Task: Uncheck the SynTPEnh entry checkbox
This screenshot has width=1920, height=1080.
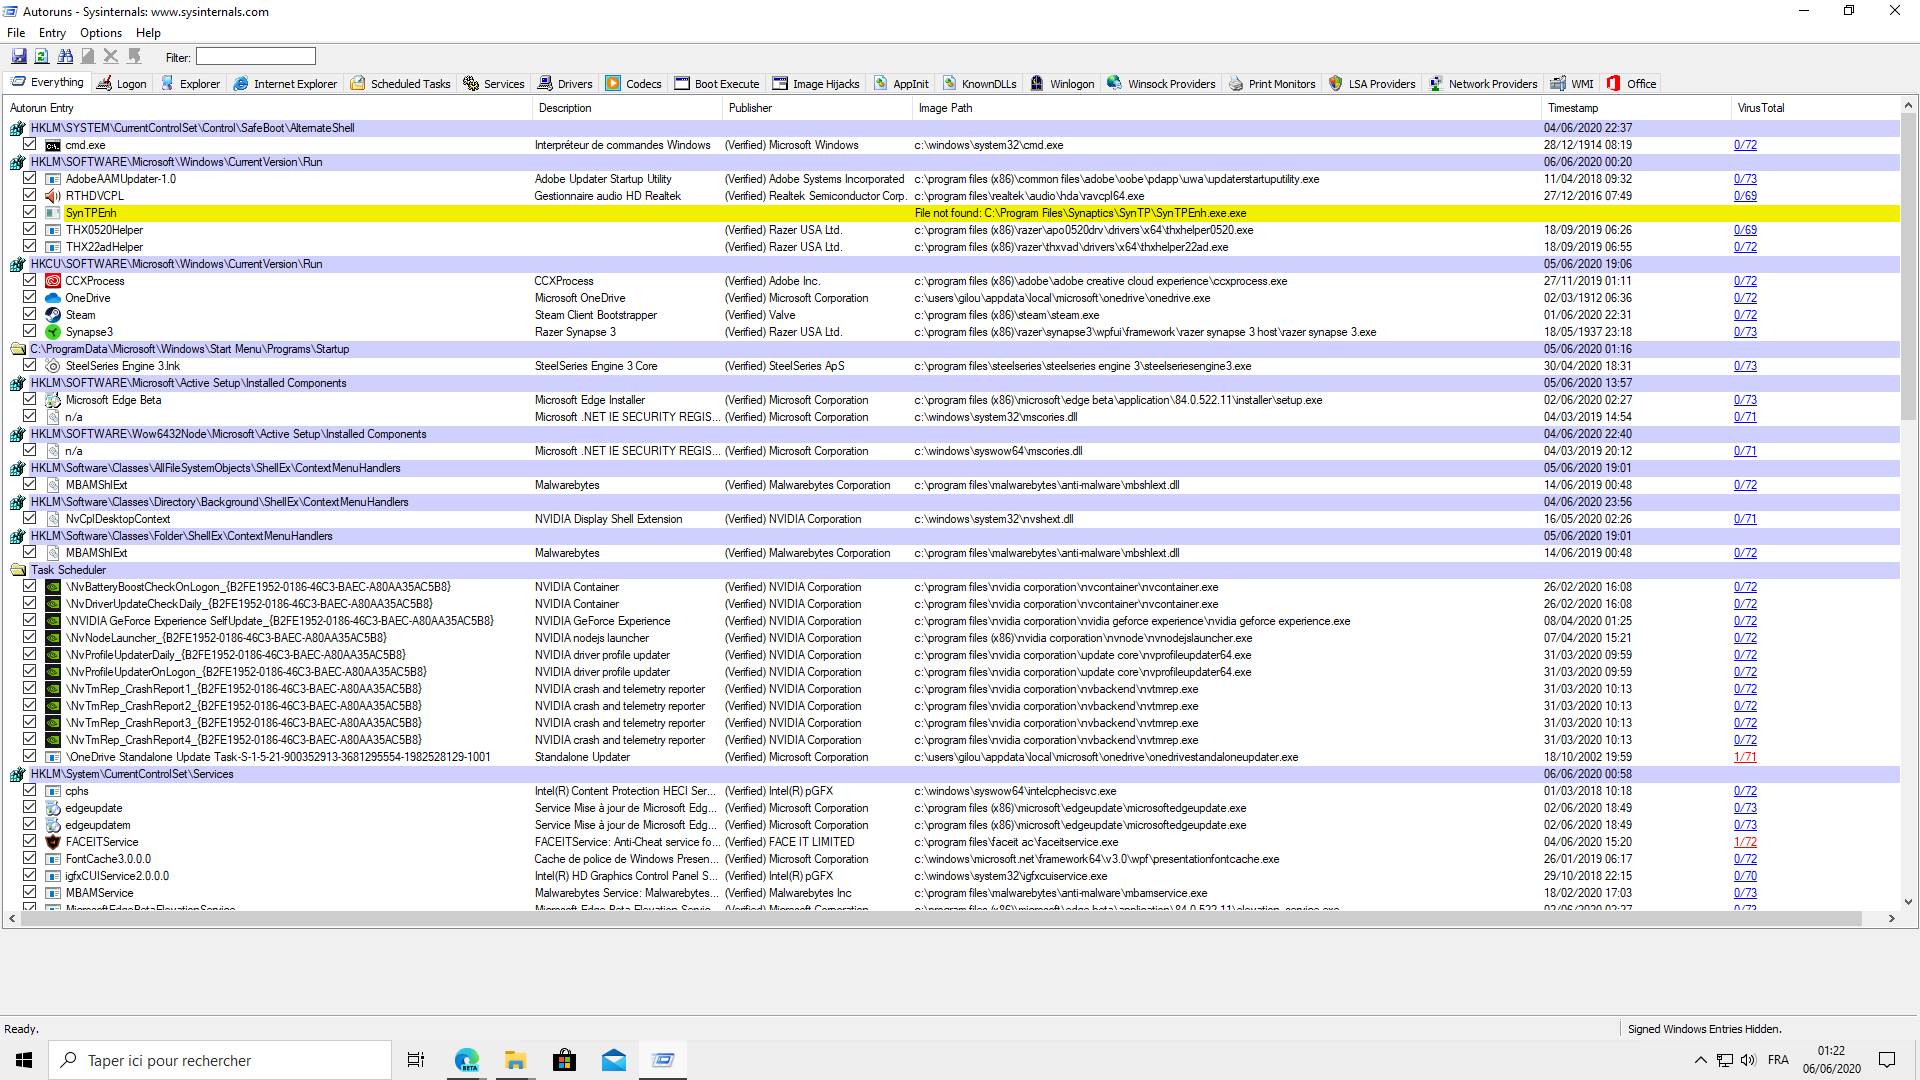Action: (30, 213)
